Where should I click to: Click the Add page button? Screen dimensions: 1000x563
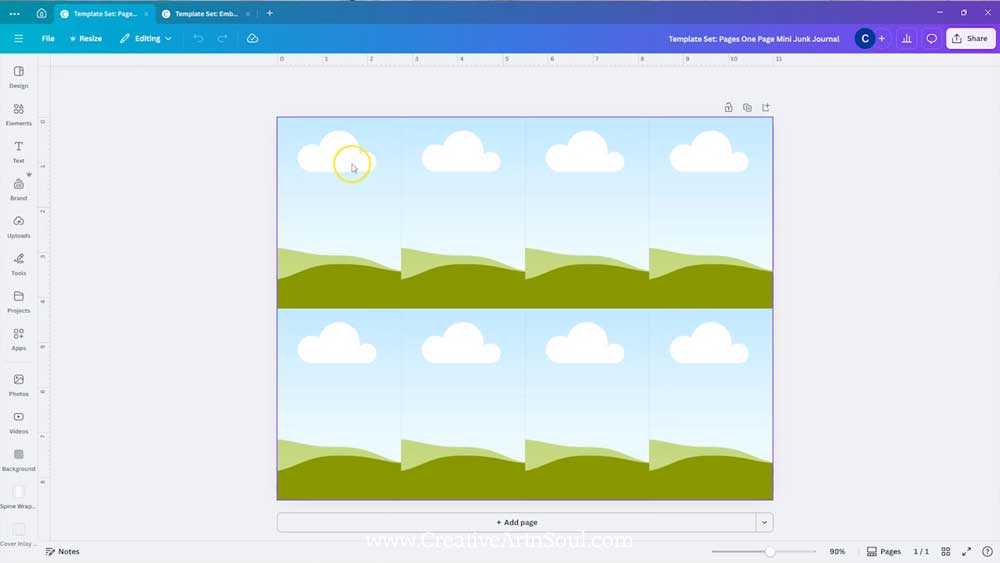point(516,522)
